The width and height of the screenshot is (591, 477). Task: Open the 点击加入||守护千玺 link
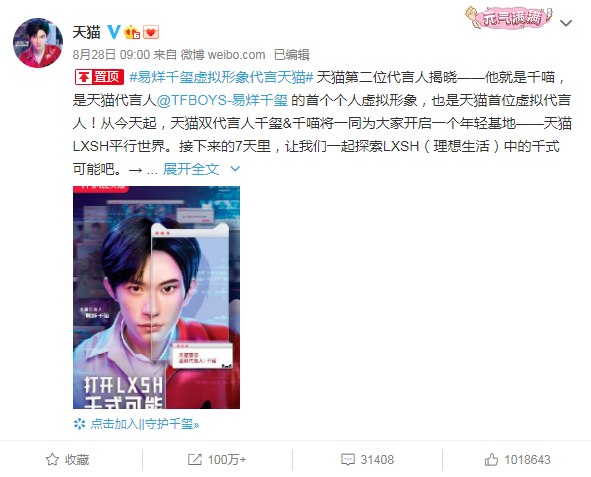145,424
